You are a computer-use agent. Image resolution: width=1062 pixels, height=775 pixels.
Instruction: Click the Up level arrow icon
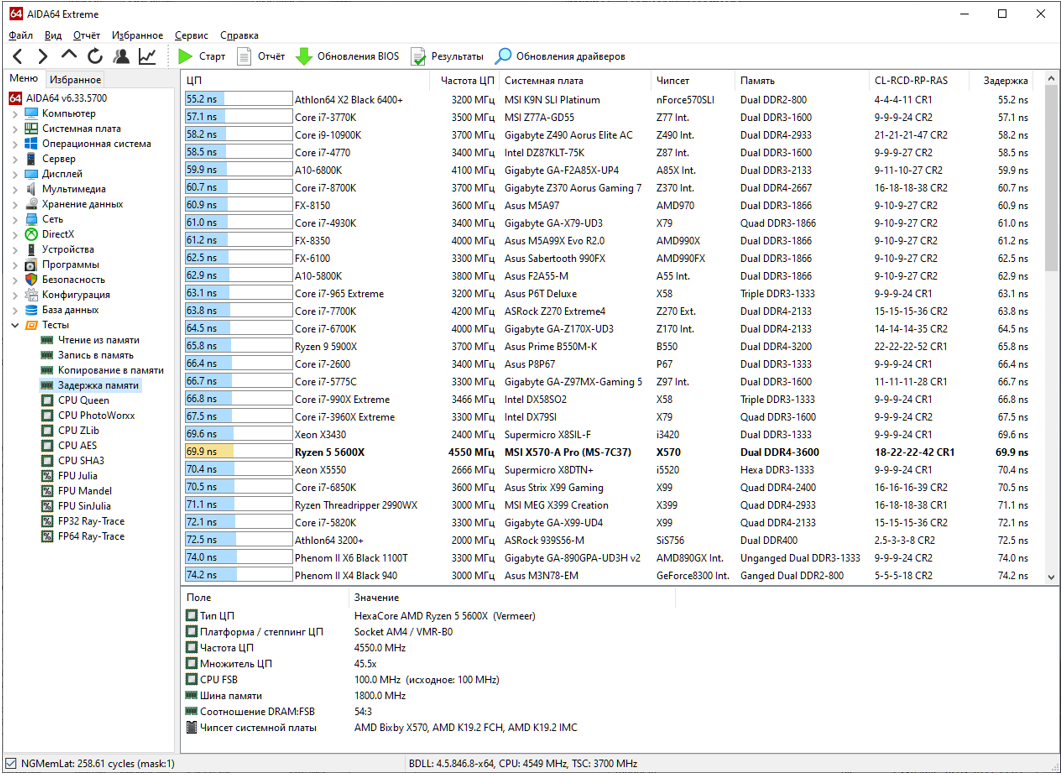coord(68,55)
